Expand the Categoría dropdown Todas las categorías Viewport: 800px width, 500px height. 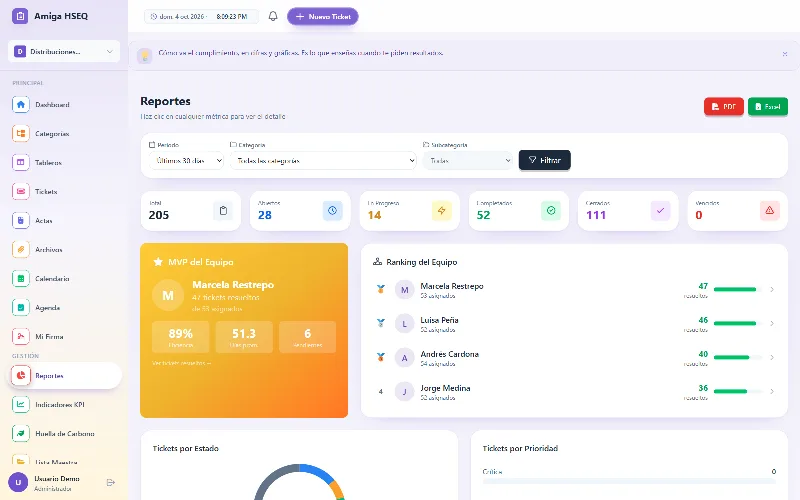tap(323, 161)
